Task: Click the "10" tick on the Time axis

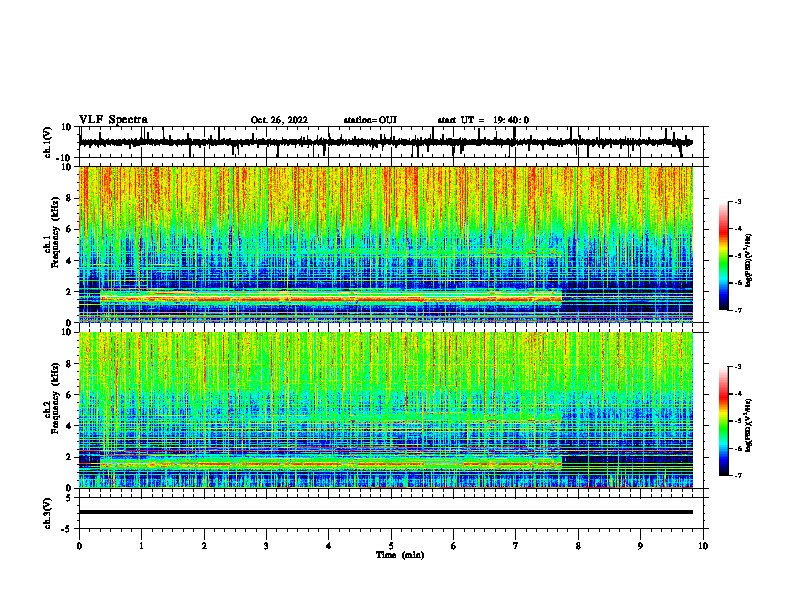Action: [x=703, y=546]
